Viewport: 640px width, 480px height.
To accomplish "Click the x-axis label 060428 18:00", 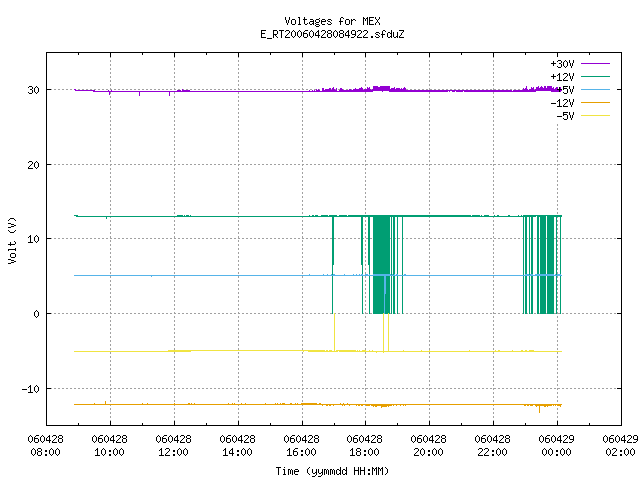I will 364,446.
